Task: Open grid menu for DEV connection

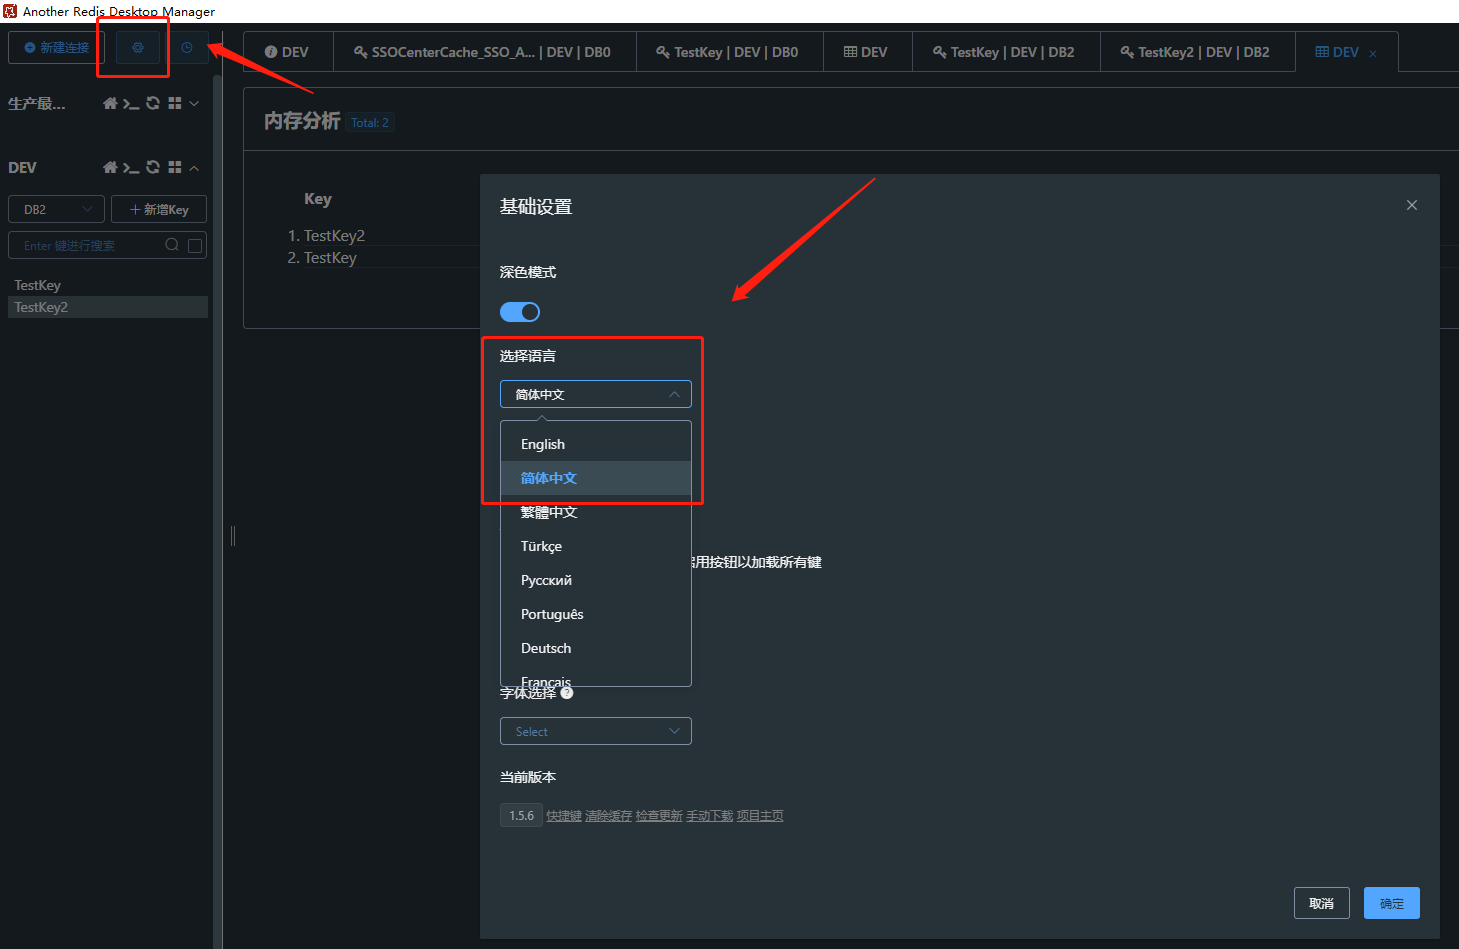Action: 175,167
